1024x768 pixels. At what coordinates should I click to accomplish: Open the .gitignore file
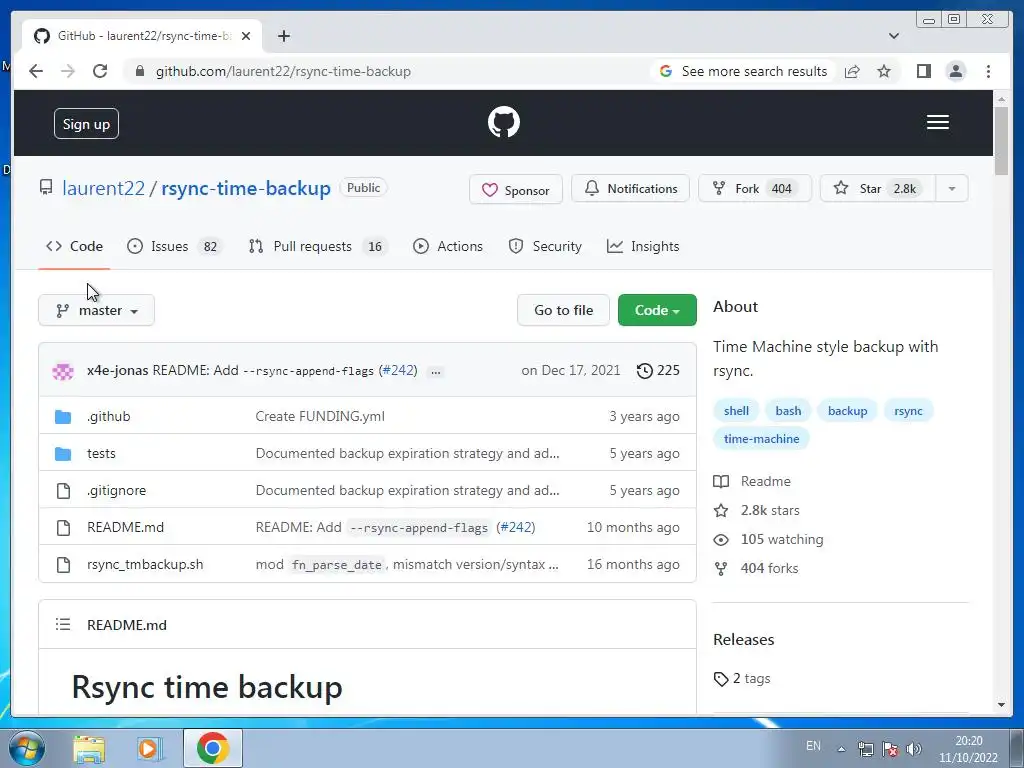(116, 490)
